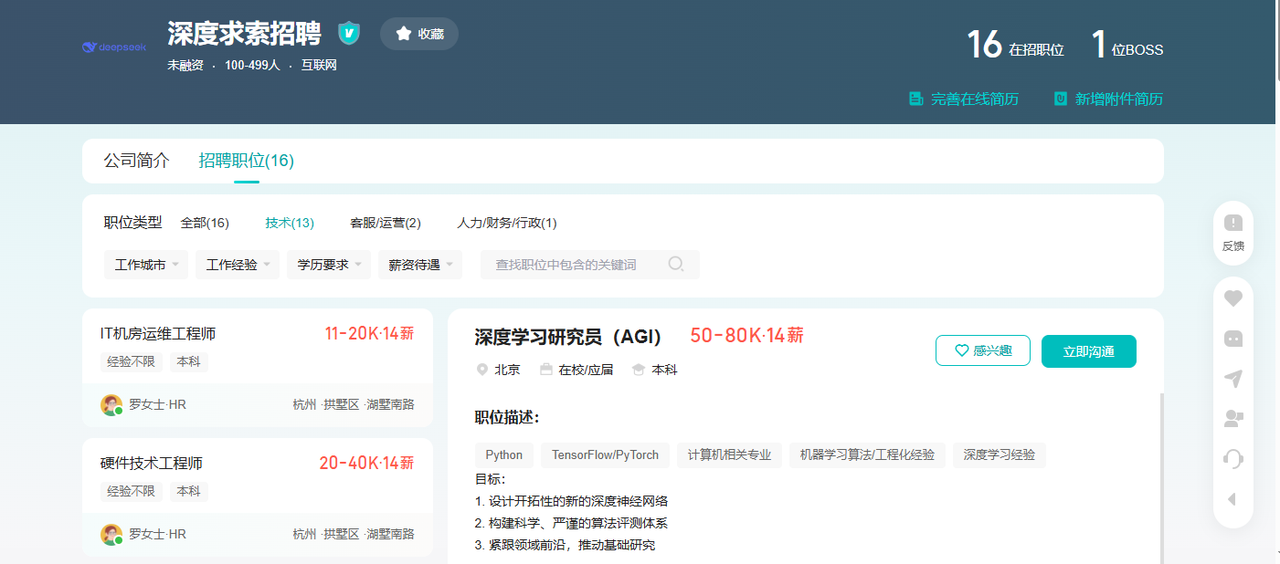
Task: Click 感兴趣 interested button
Action: [983, 351]
